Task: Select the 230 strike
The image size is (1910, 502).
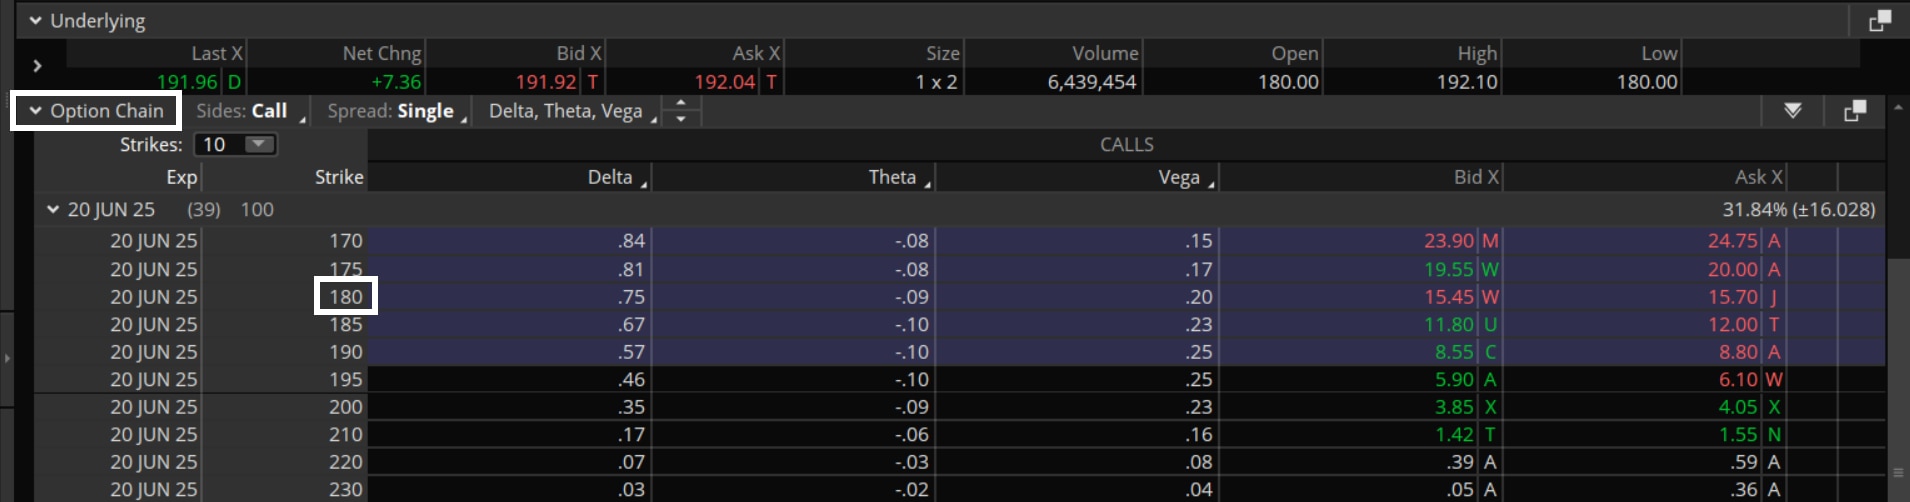Action: (346, 490)
